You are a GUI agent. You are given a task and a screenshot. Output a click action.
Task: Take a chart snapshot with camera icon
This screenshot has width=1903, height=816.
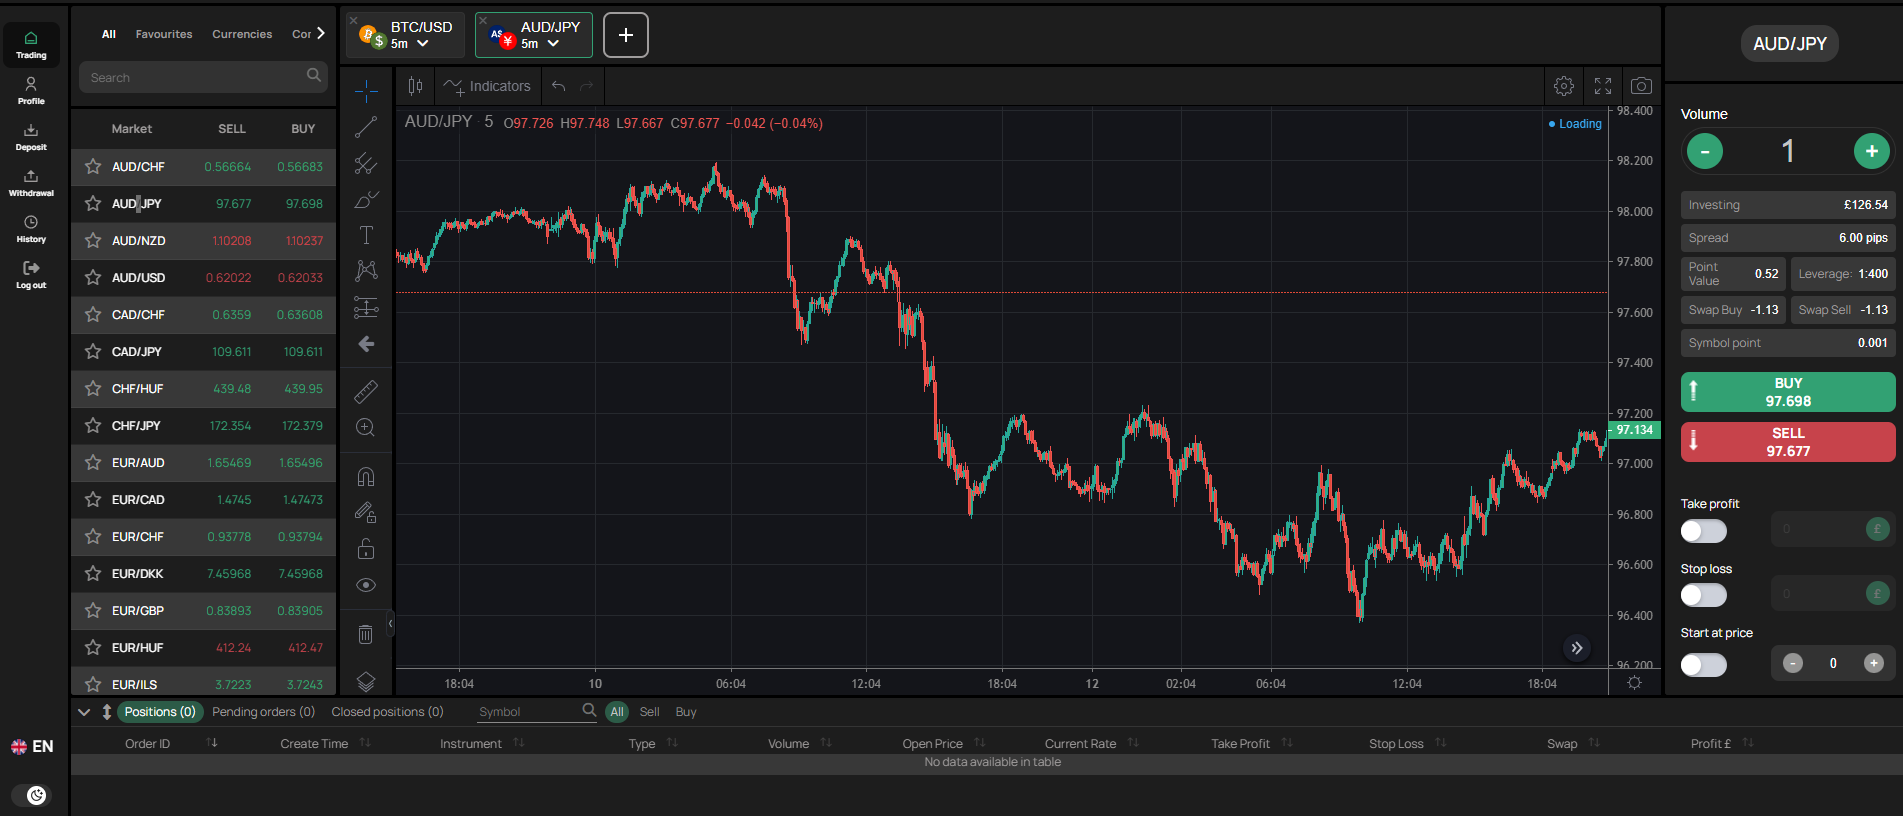tap(1641, 86)
